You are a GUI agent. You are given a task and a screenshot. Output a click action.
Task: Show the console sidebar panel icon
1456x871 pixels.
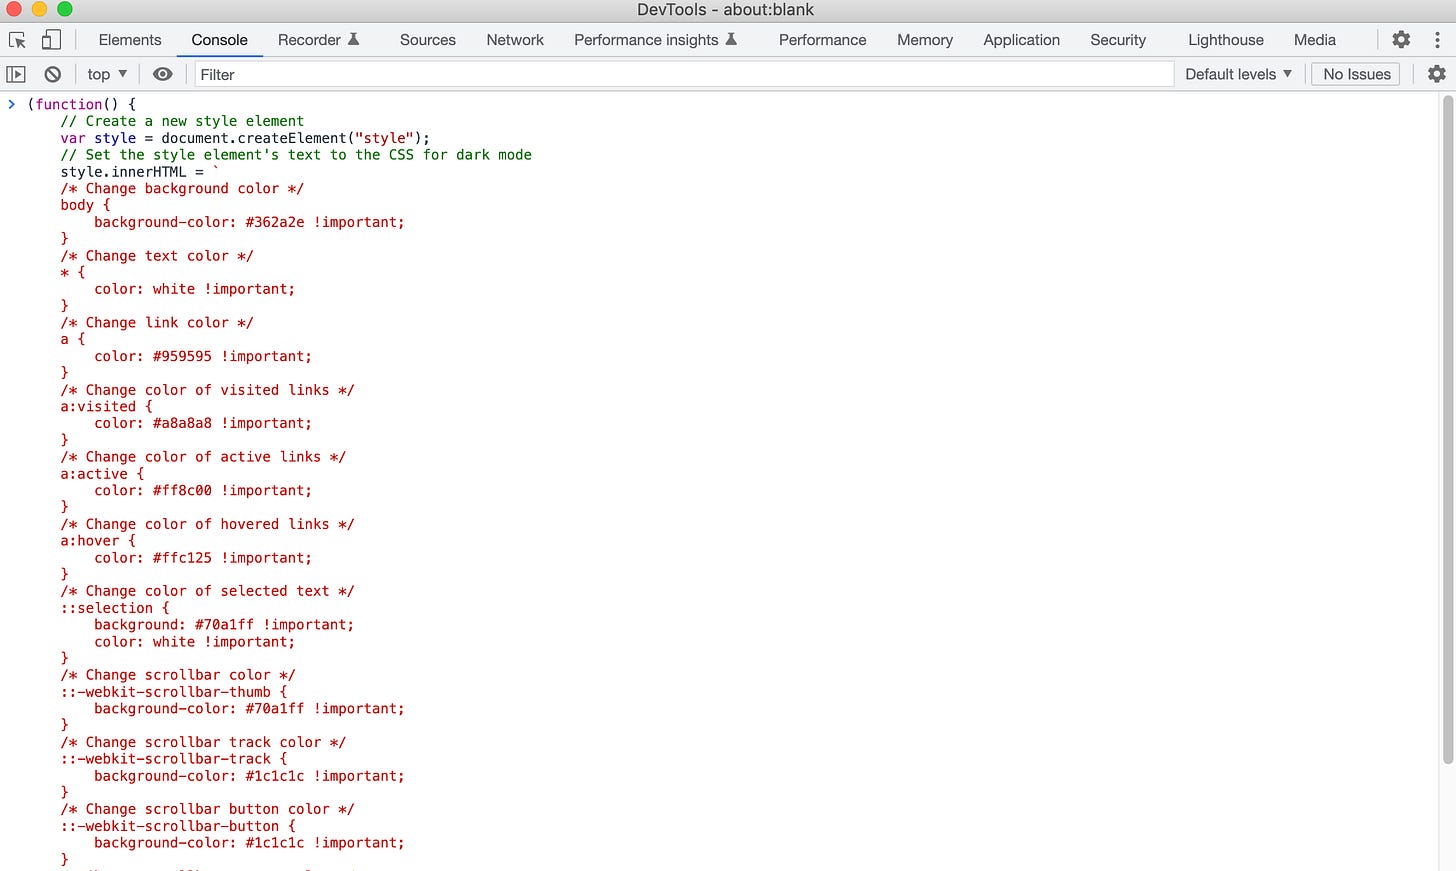[16, 74]
